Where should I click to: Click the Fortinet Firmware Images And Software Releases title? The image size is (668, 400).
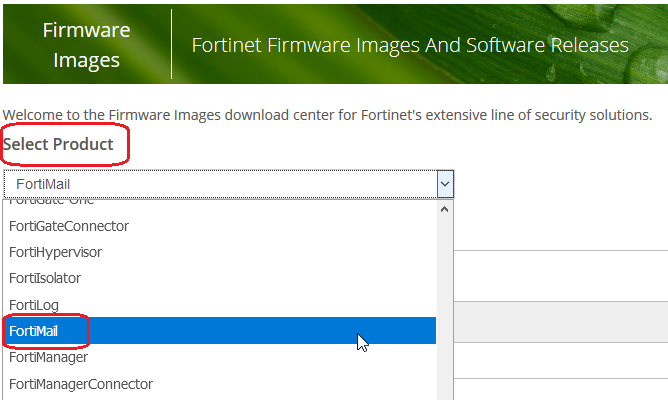click(x=409, y=46)
